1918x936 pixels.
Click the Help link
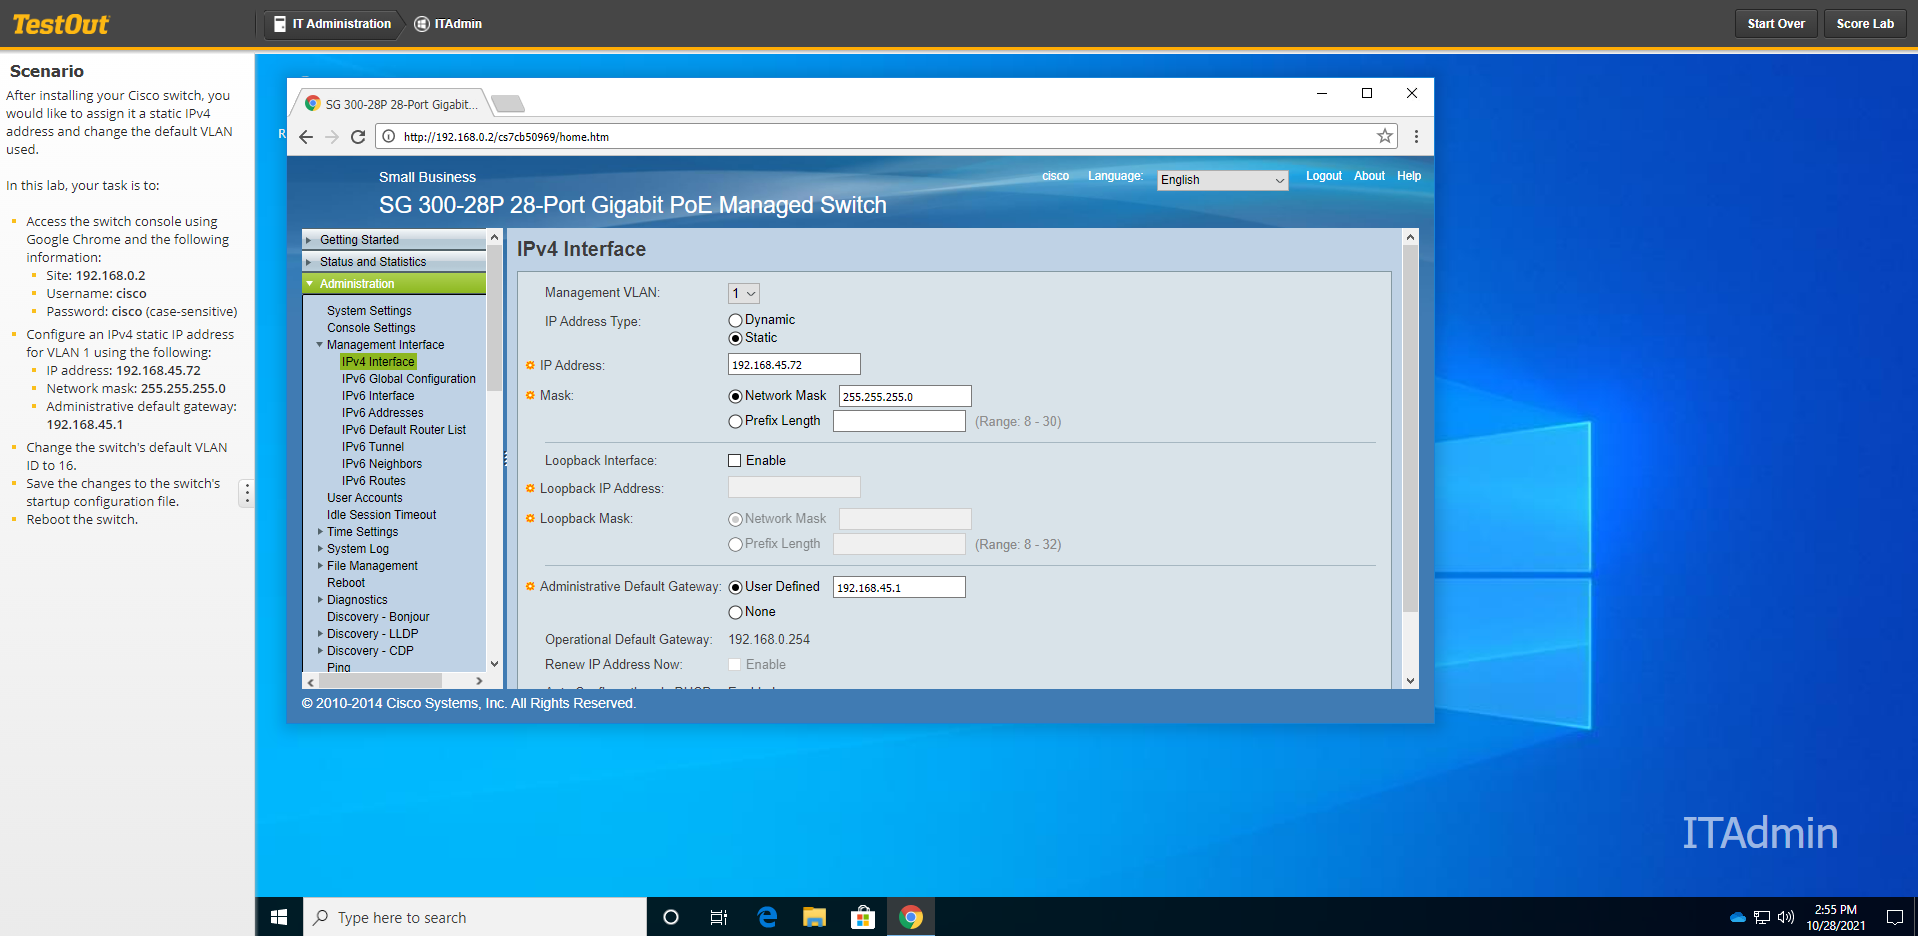click(1409, 176)
